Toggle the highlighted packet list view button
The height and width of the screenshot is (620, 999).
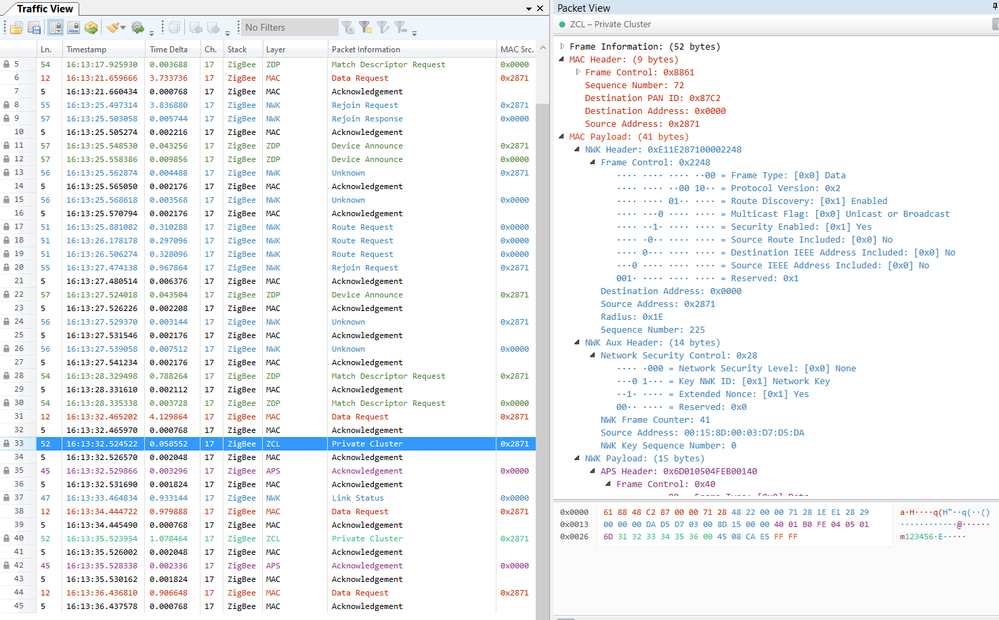[55, 28]
